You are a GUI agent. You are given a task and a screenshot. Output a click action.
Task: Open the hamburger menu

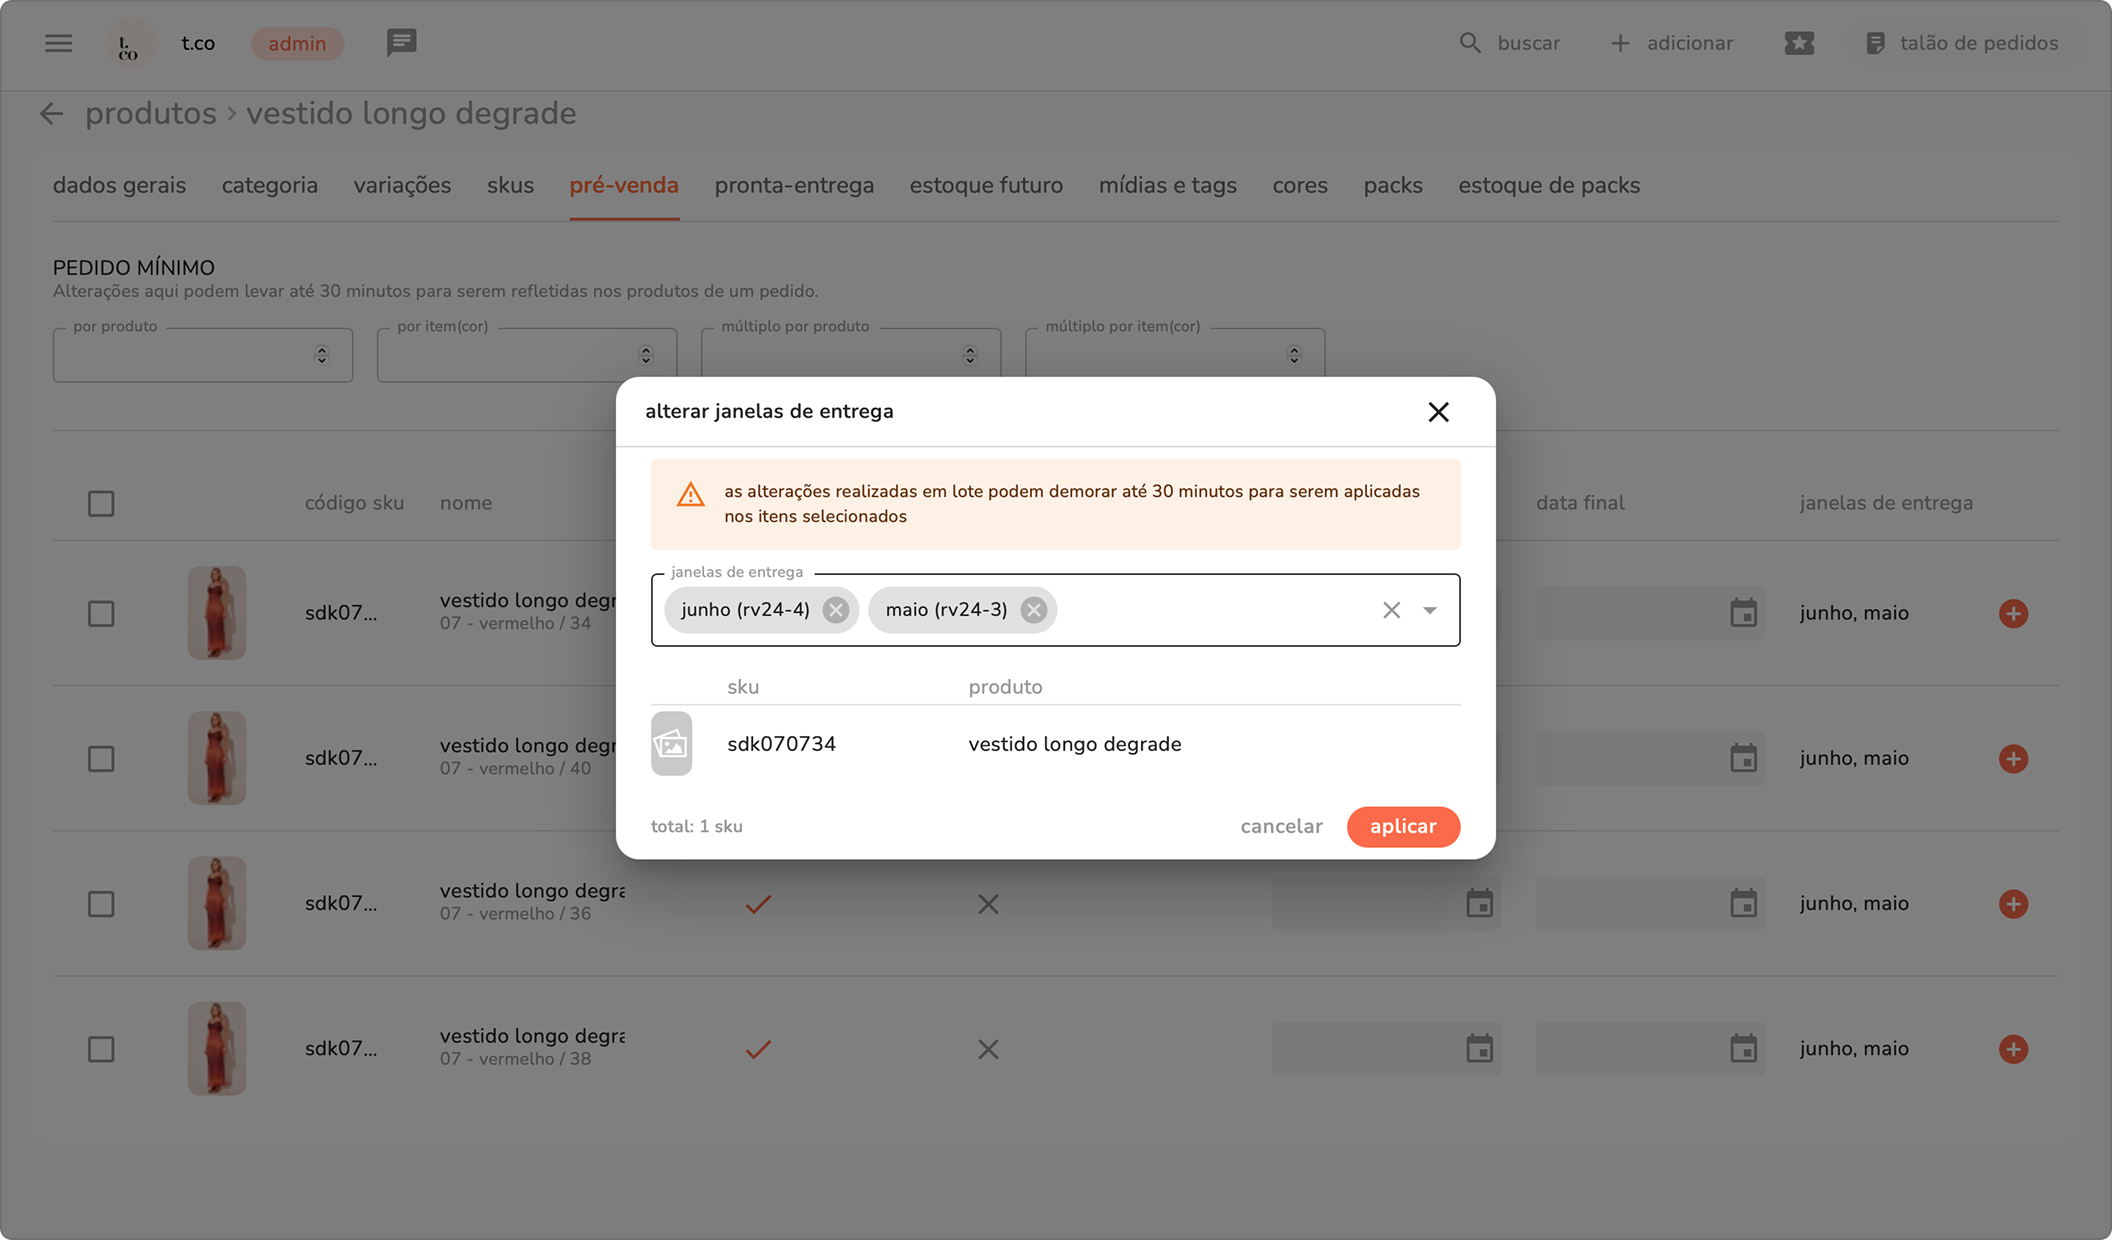[x=58, y=43]
